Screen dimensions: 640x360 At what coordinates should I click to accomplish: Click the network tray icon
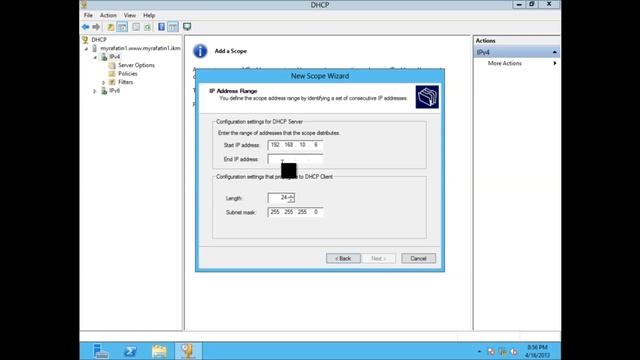[x=502, y=351]
